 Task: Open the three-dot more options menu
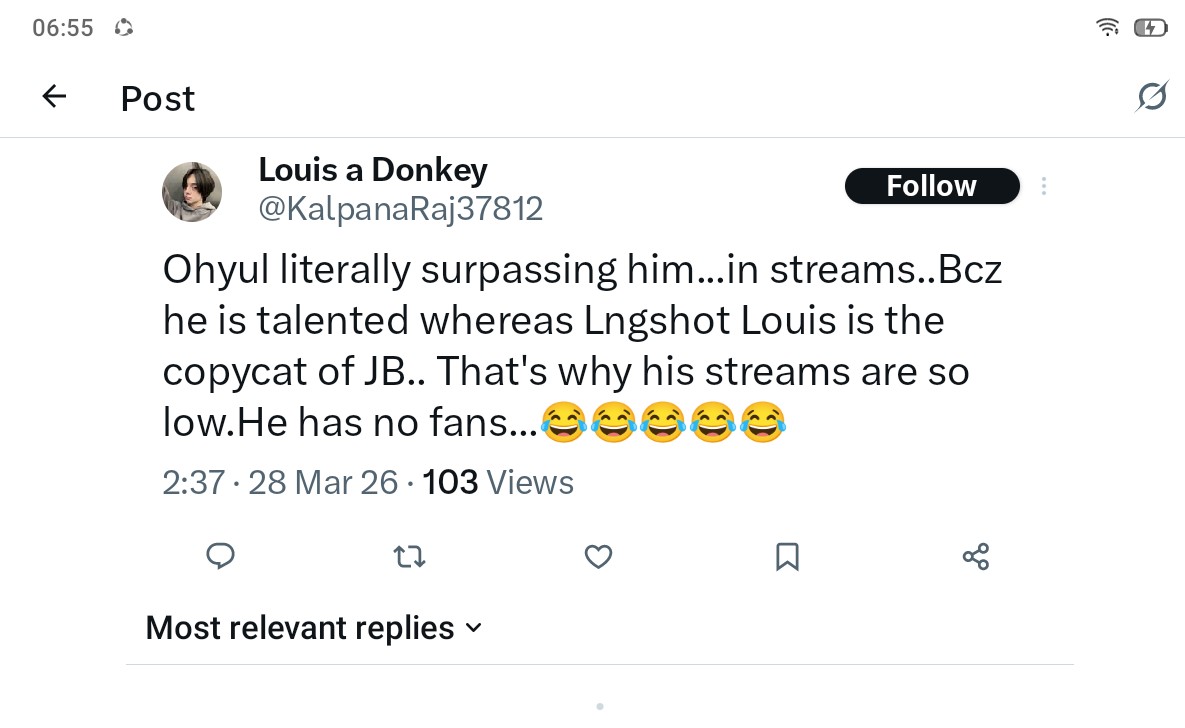[1044, 186]
